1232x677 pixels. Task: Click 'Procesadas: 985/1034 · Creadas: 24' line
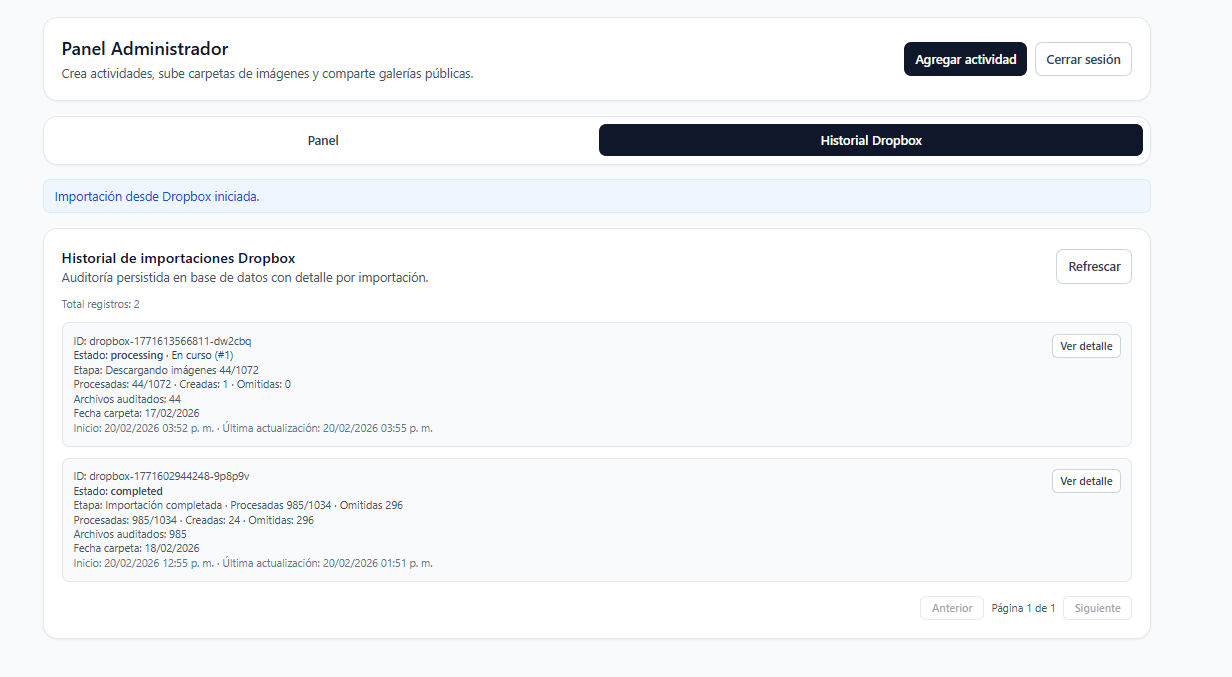193,520
